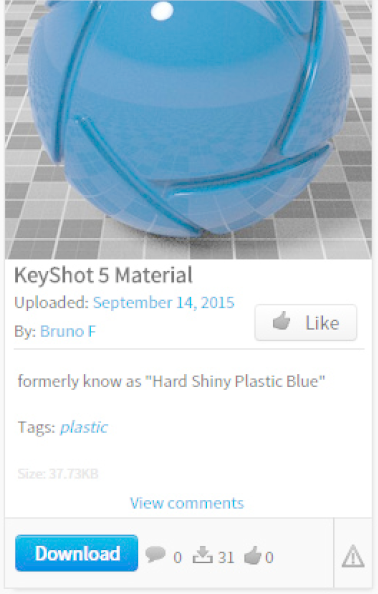Click the Tags label
Viewport: 378px width, 594px height.
coord(37,427)
